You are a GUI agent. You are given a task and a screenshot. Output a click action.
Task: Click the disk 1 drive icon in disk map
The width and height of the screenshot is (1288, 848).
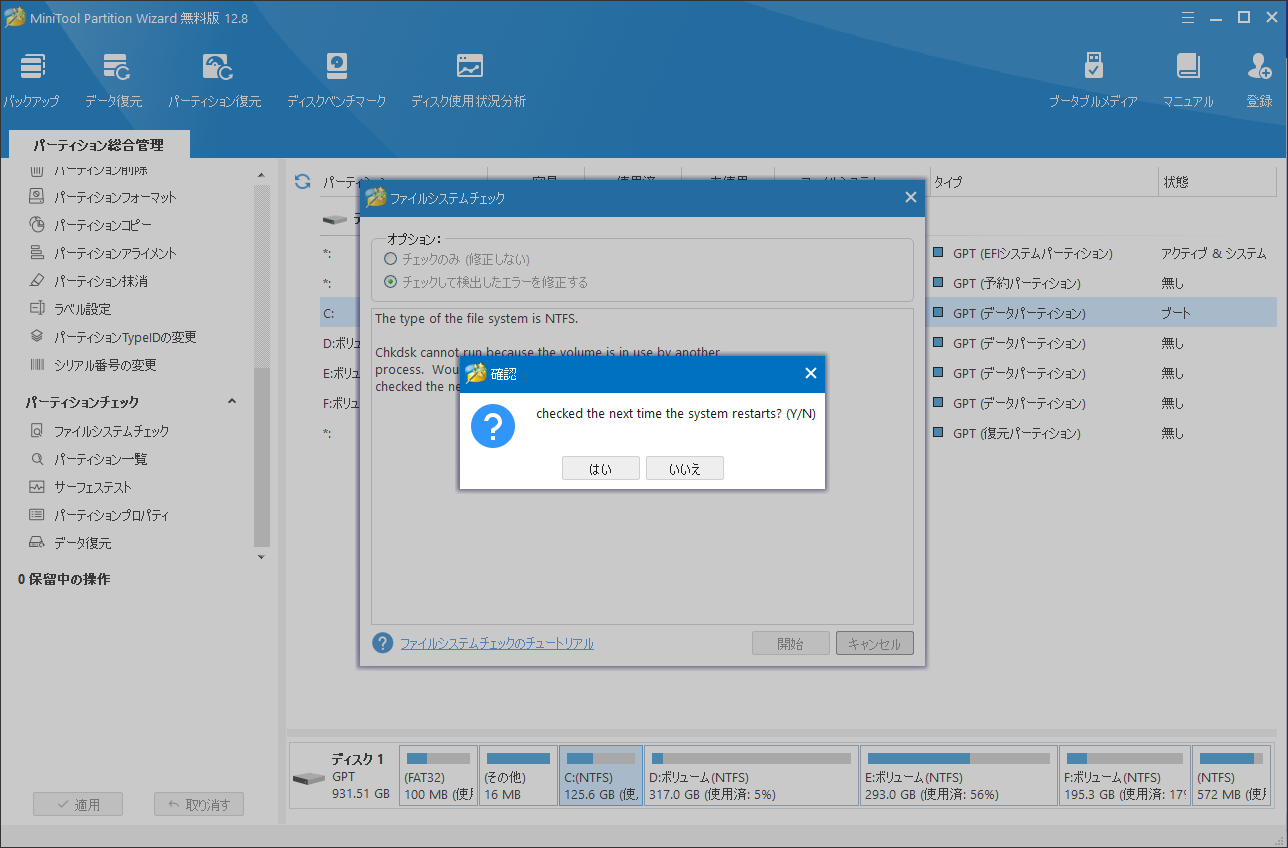coord(308,778)
